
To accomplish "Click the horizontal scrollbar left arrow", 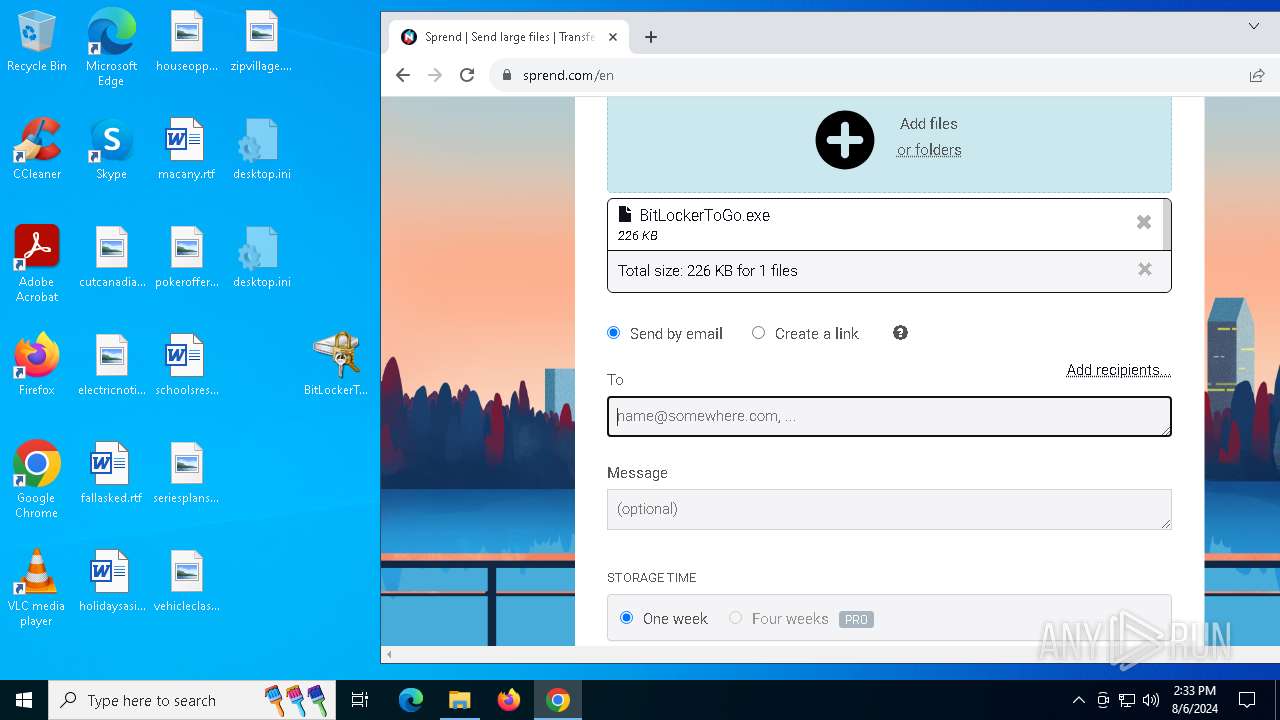I will [x=389, y=654].
